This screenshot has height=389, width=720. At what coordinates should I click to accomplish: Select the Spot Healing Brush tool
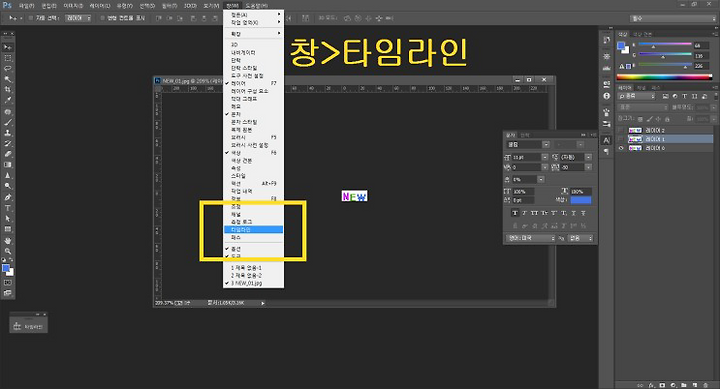tap(8, 112)
